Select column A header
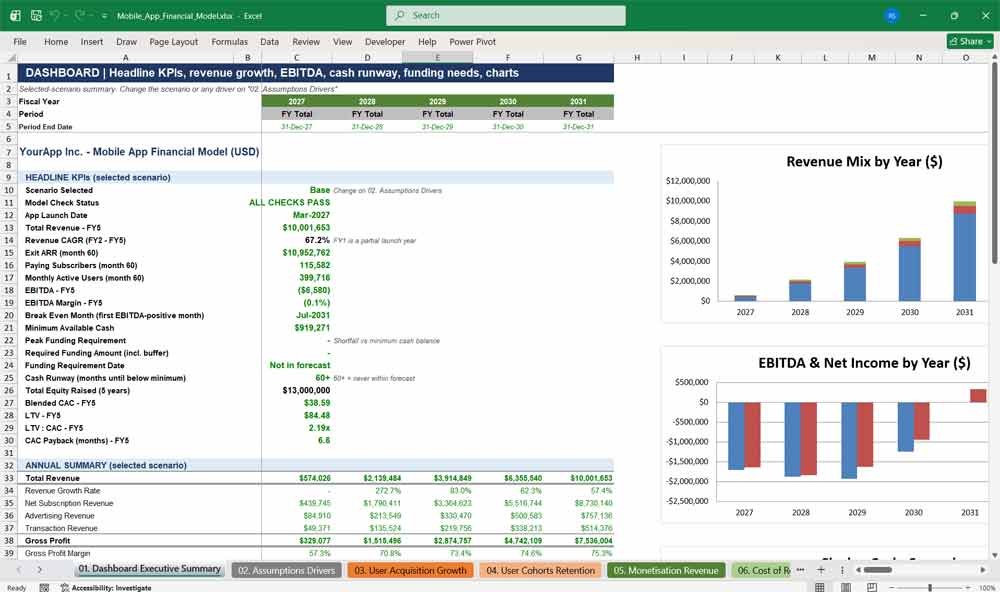The image size is (1000, 592). 126,57
